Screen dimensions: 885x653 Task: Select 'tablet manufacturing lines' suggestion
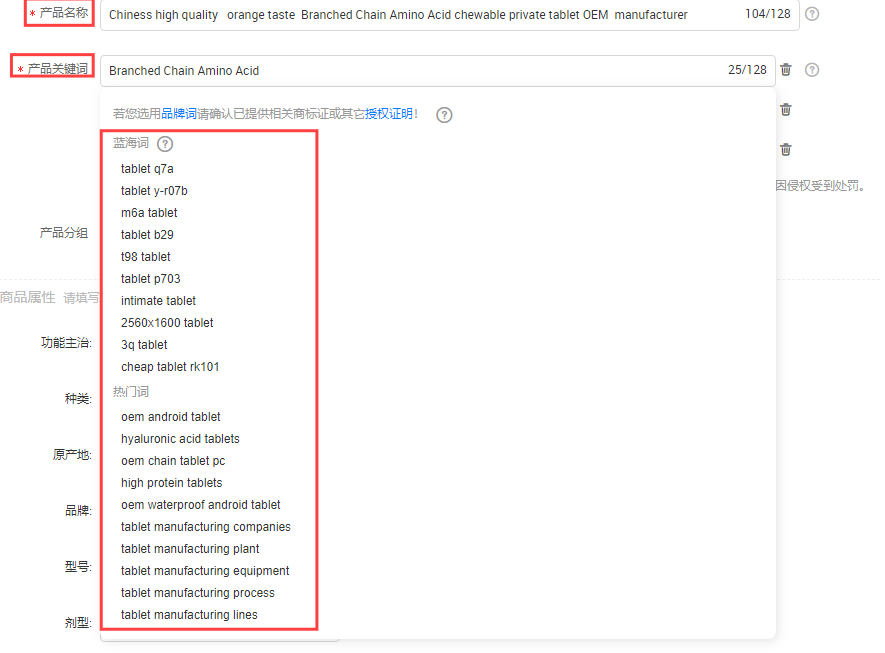click(189, 615)
